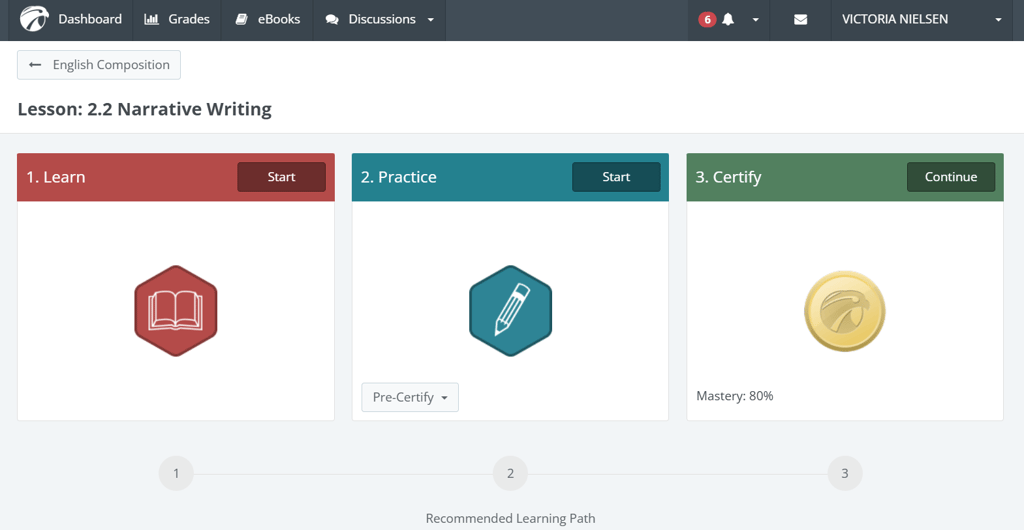The image size is (1024, 530).
Task: Click the teal pencil Practice icon
Action: (x=510, y=311)
